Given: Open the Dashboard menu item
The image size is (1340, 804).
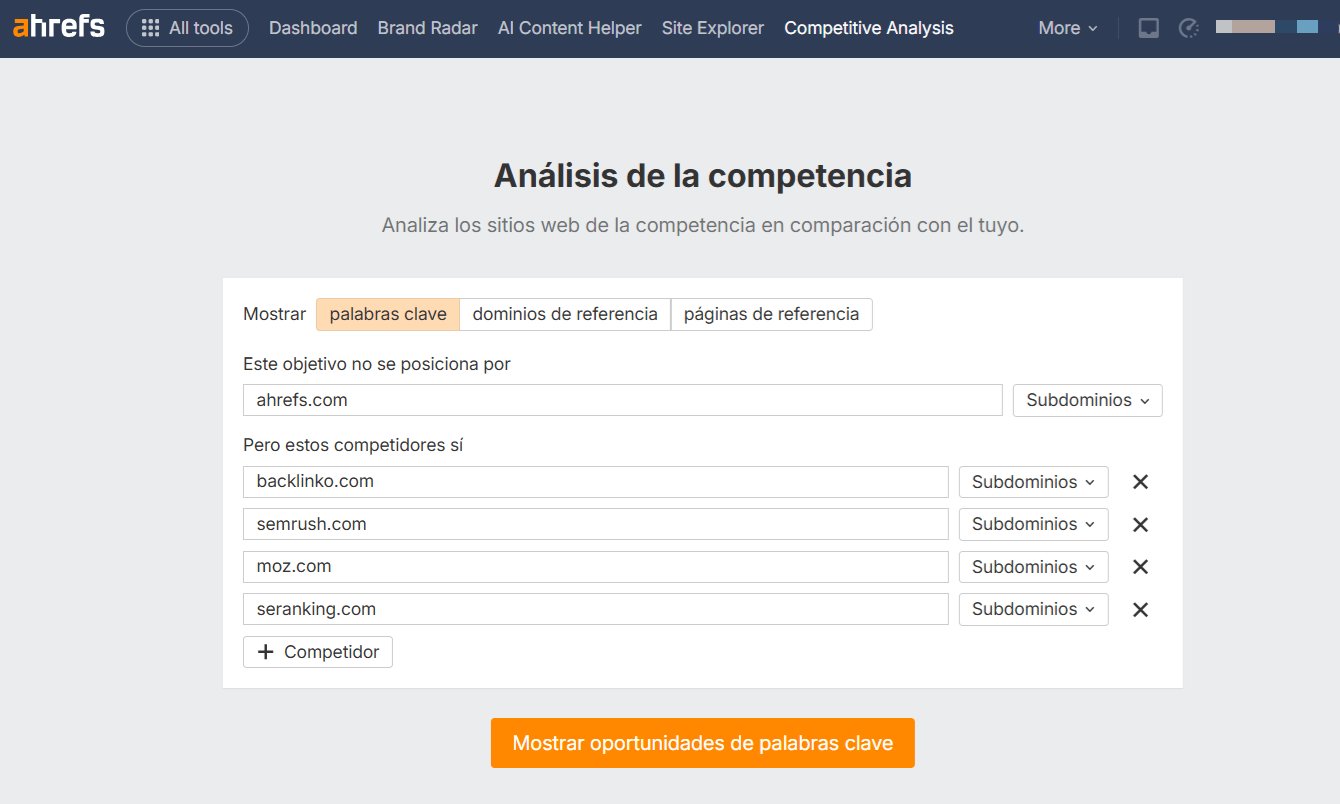Looking at the screenshot, I should click(x=313, y=28).
